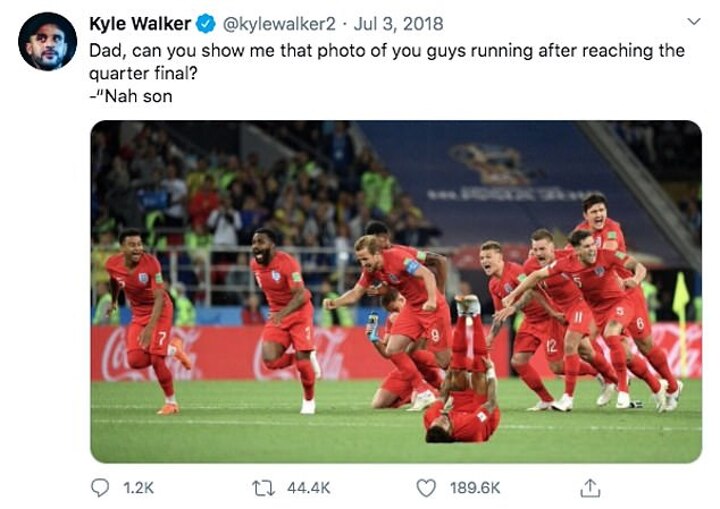The height and width of the screenshot is (509, 720).
Task: Click the reply speech bubble icon
Action: point(101,488)
